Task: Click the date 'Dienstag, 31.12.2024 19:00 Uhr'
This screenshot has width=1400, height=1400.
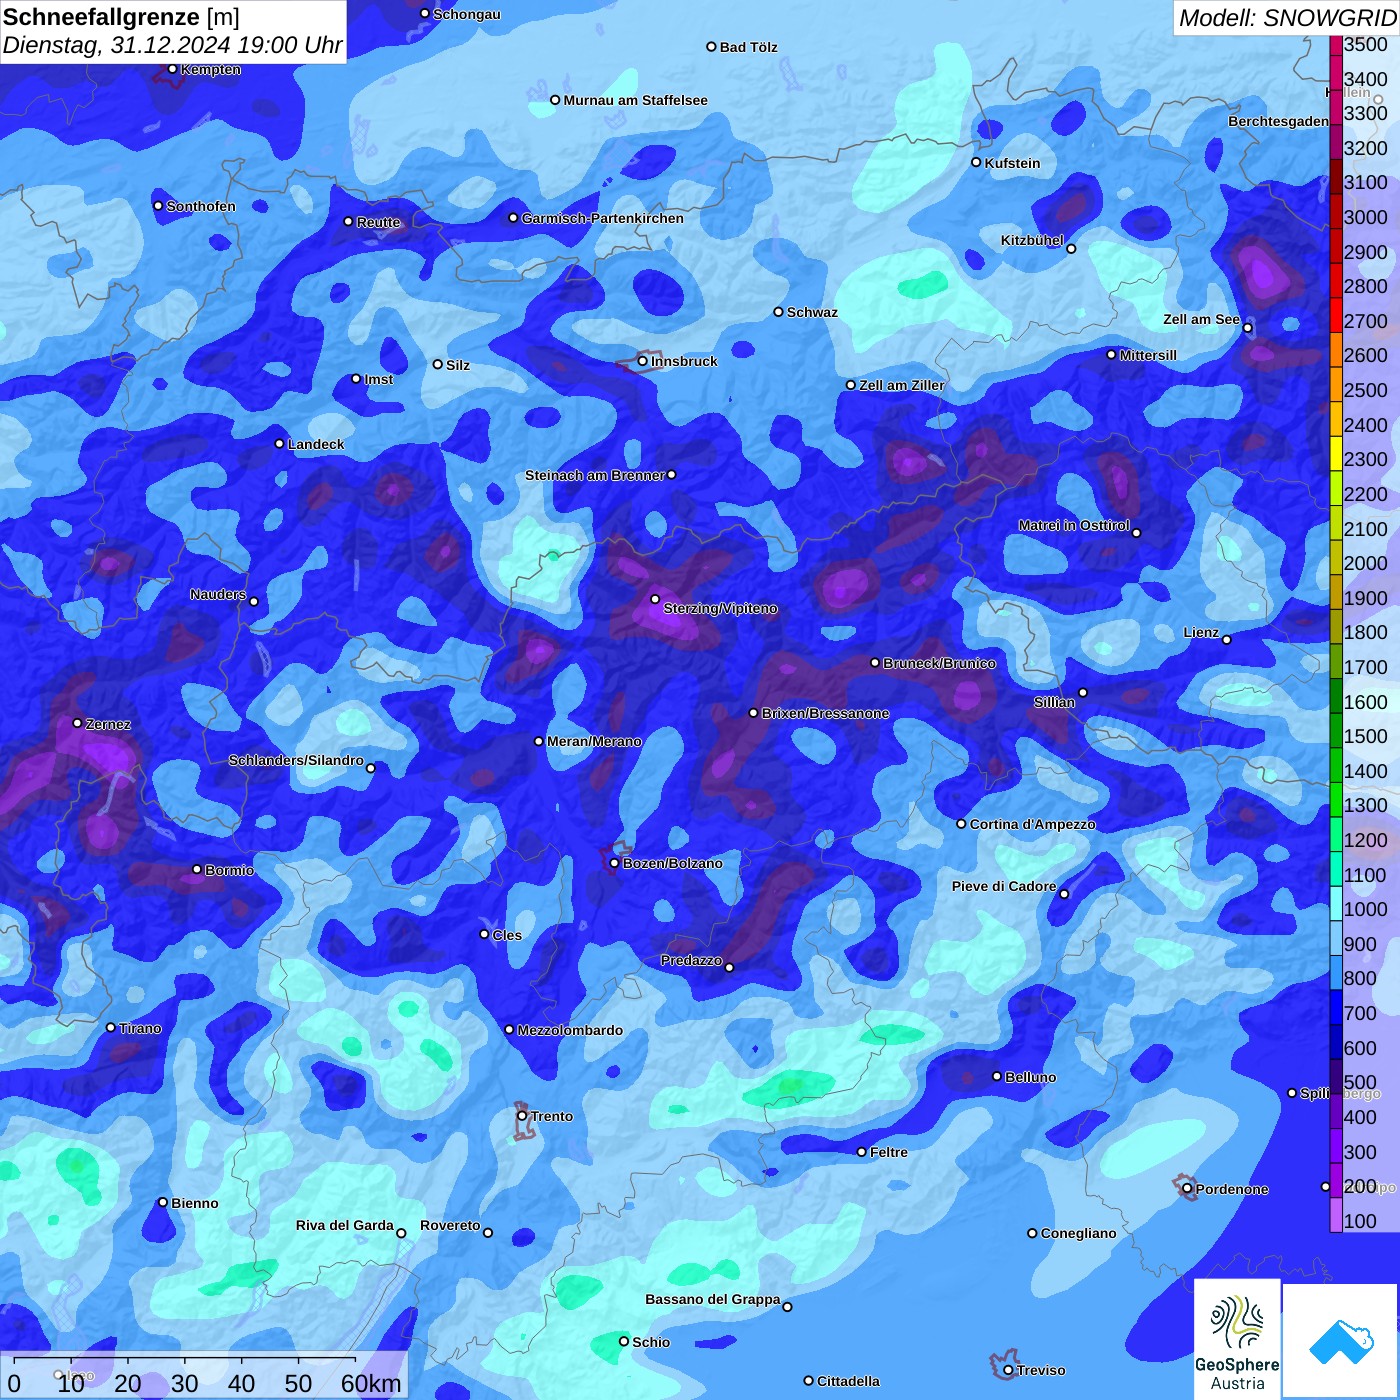Action: click(x=172, y=45)
